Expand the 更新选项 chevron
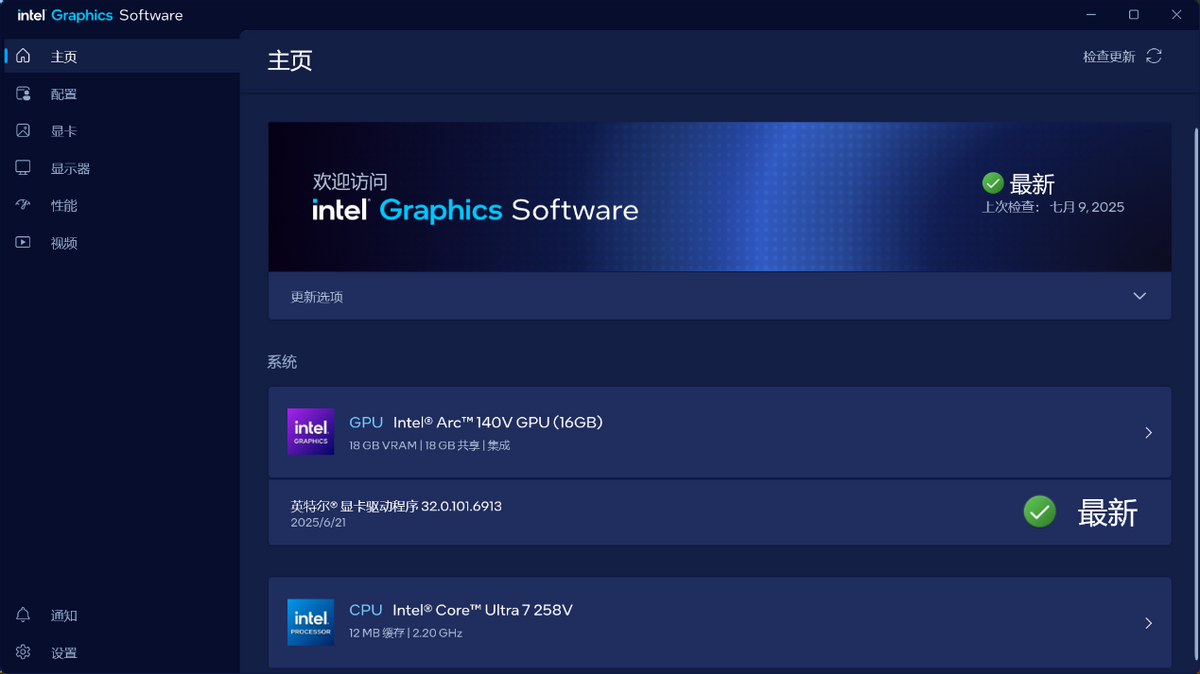Image resolution: width=1200 pixels, height=674 pixels. [x=1139, y=296]
